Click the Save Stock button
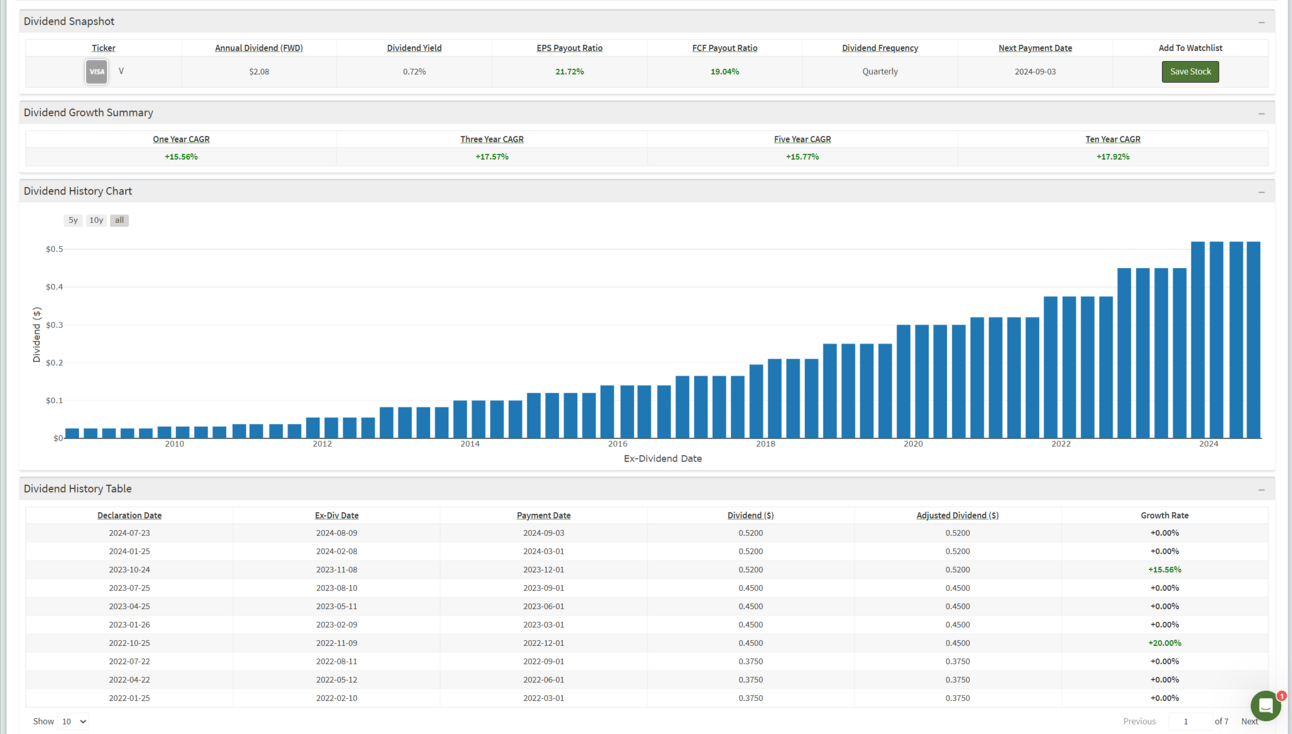This screenshot has height=734, width=1292. pos(1190,72)
